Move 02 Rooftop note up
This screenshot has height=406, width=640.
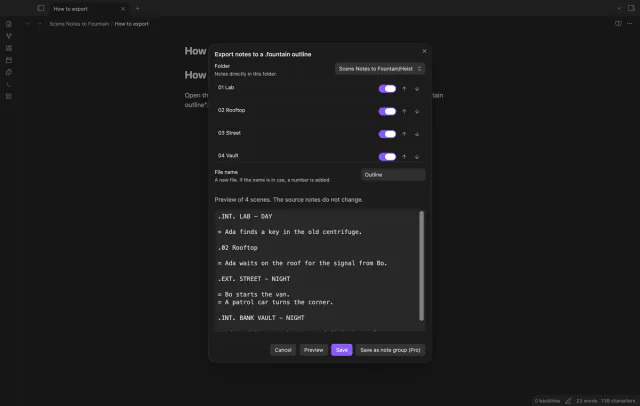[404, 111]
